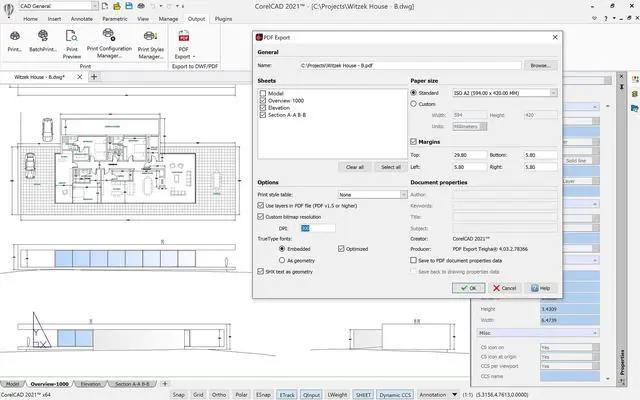Open the CS icon at origin dropdown
The image size is (640, 400).
coord(596,357)
